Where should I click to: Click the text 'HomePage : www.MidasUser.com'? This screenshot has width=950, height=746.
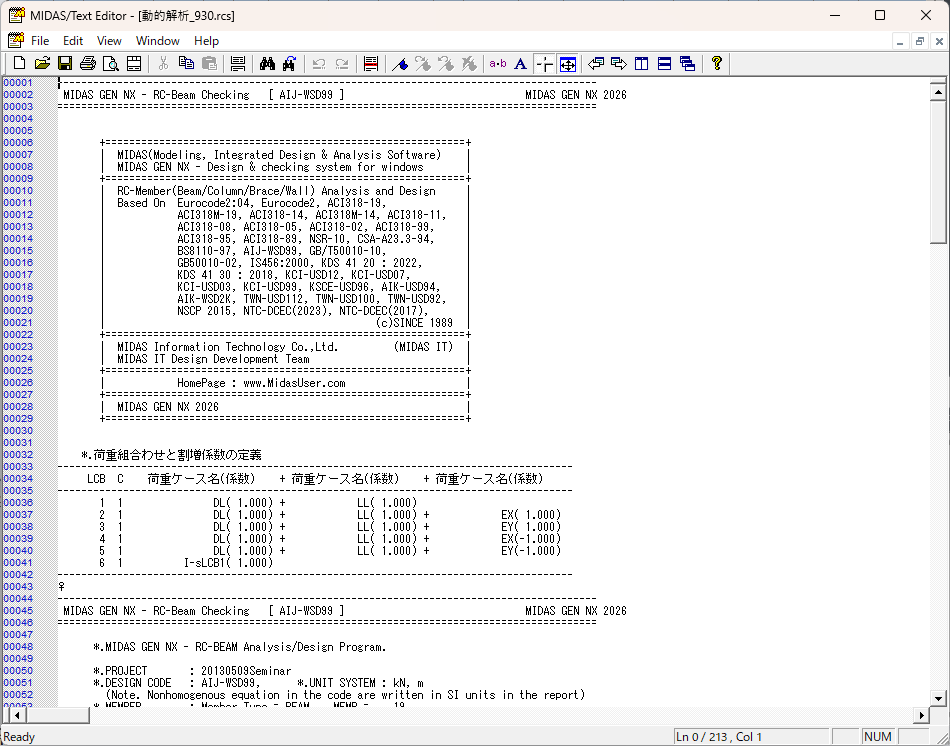261,383
